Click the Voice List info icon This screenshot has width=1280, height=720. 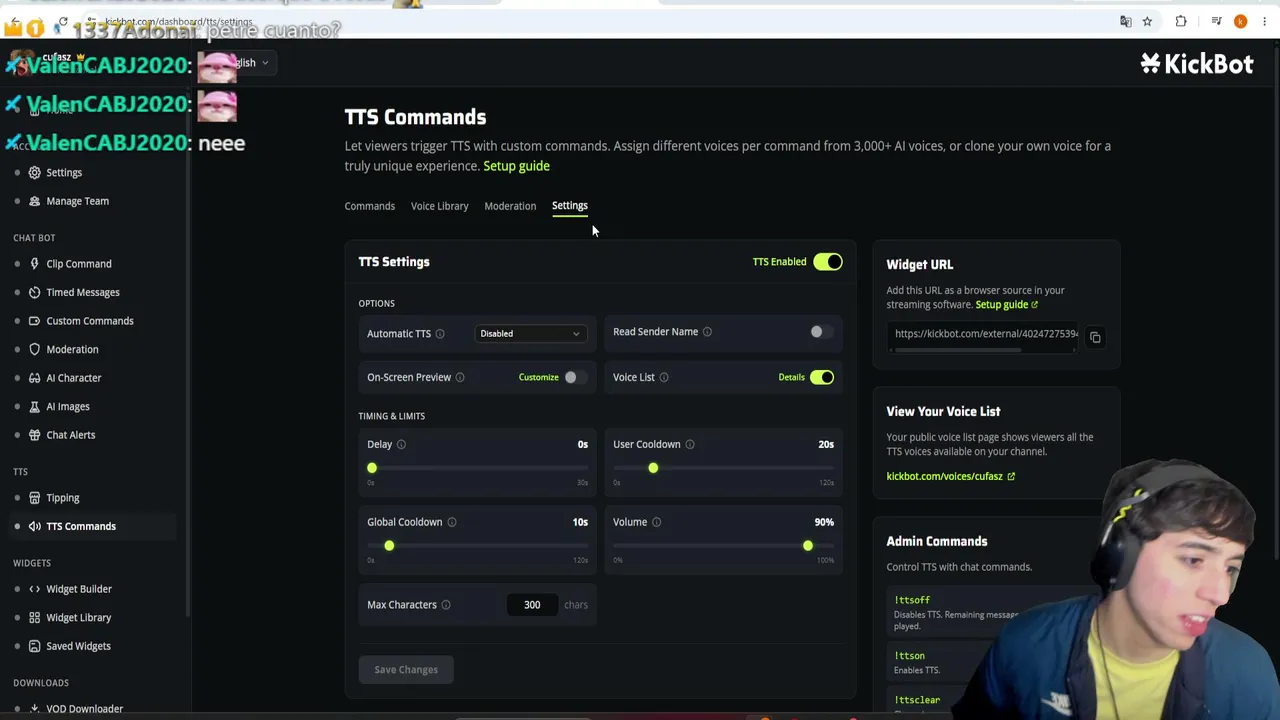664,377
